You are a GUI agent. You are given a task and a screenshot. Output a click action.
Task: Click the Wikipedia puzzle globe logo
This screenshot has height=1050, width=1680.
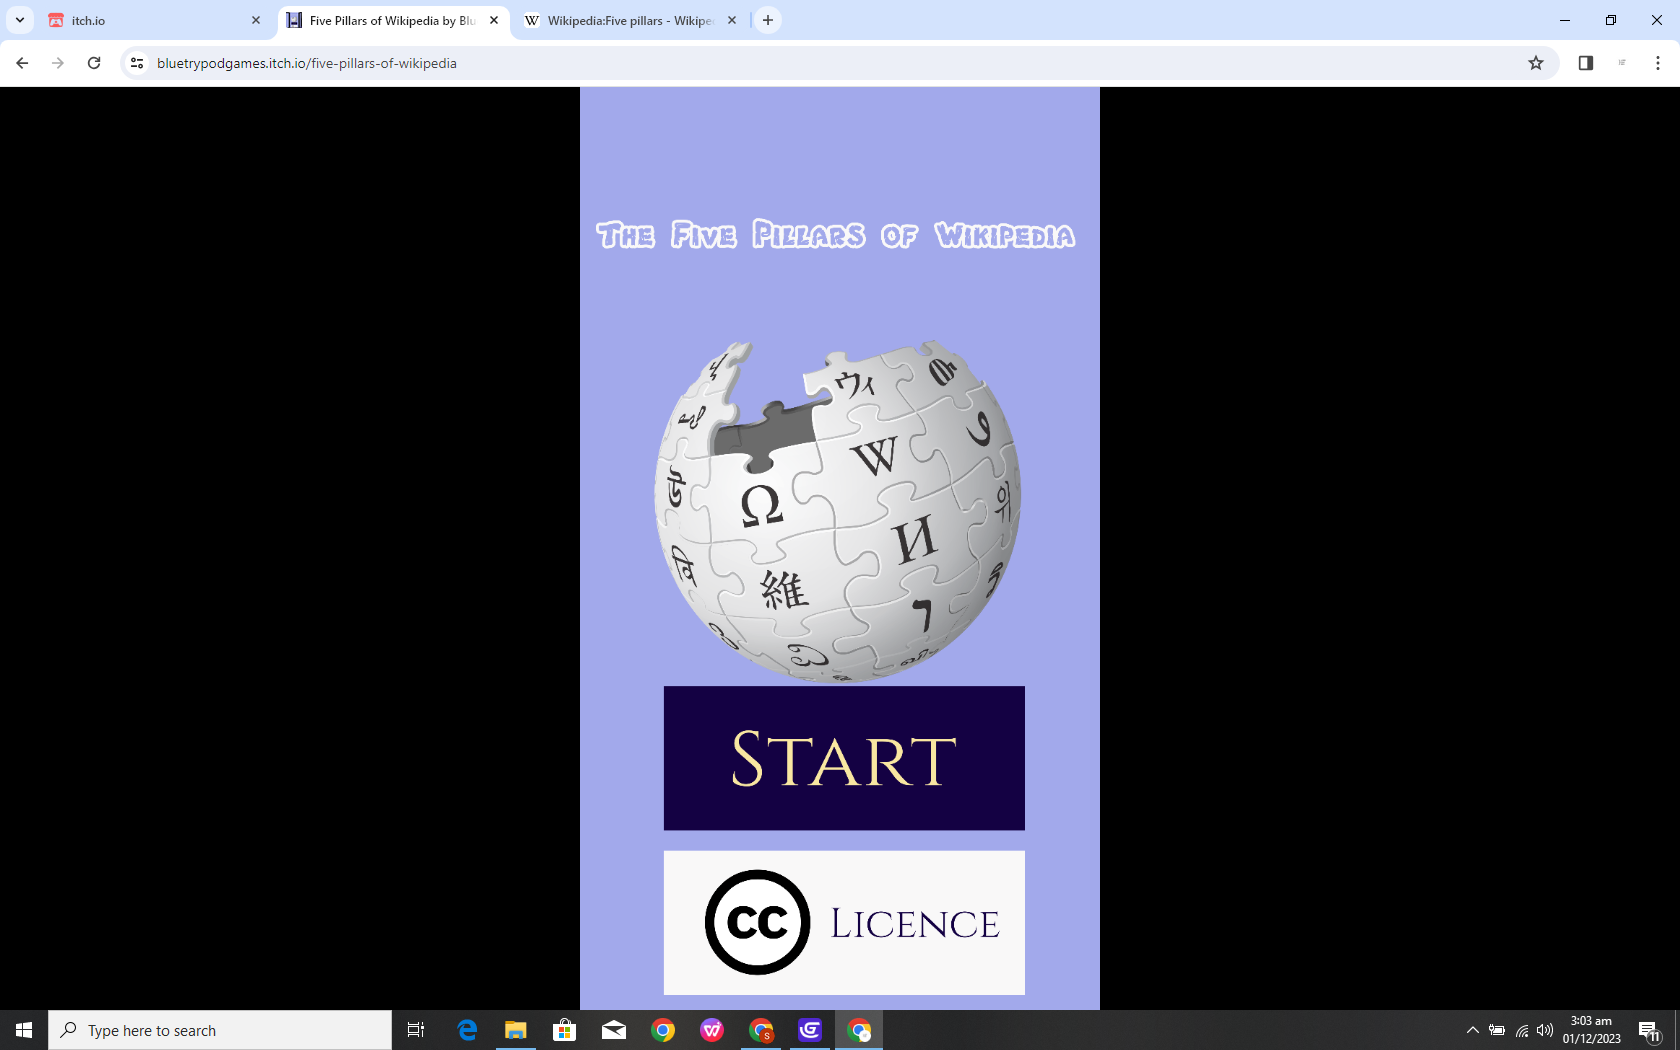pyautogui.click(x=838, y=511)
